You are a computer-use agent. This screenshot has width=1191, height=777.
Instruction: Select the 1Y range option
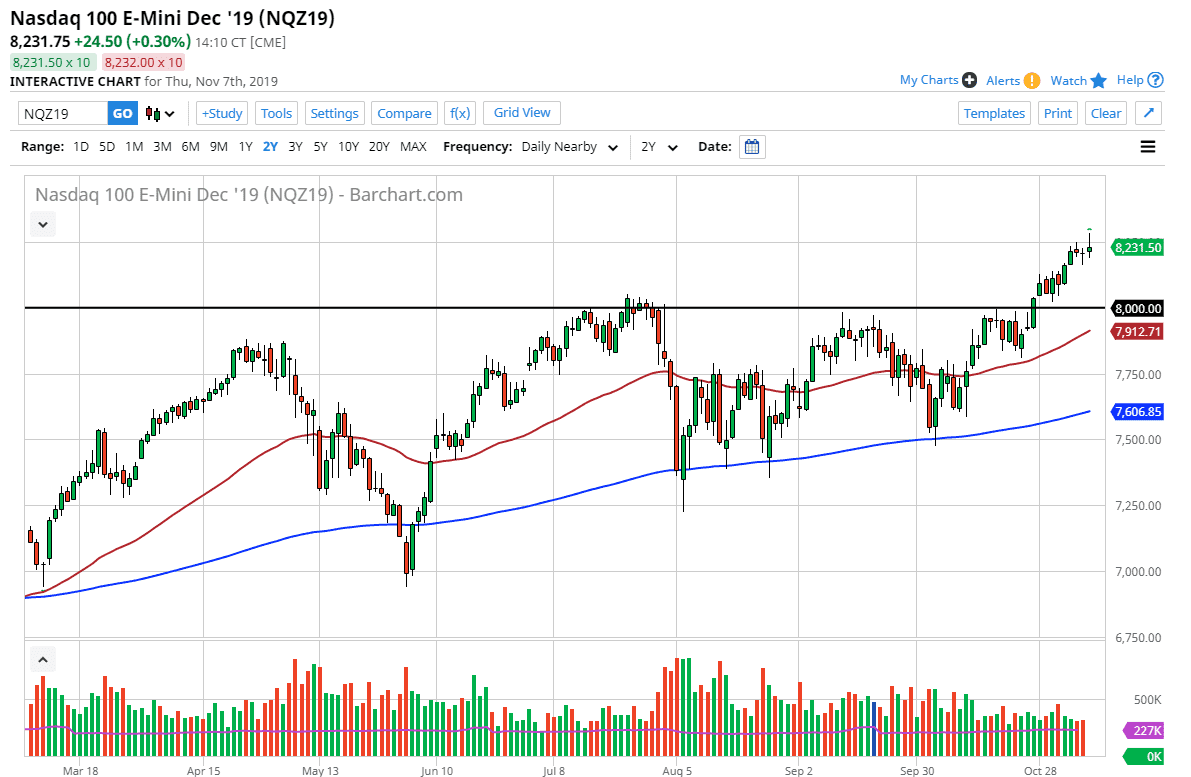coord(245,146)
